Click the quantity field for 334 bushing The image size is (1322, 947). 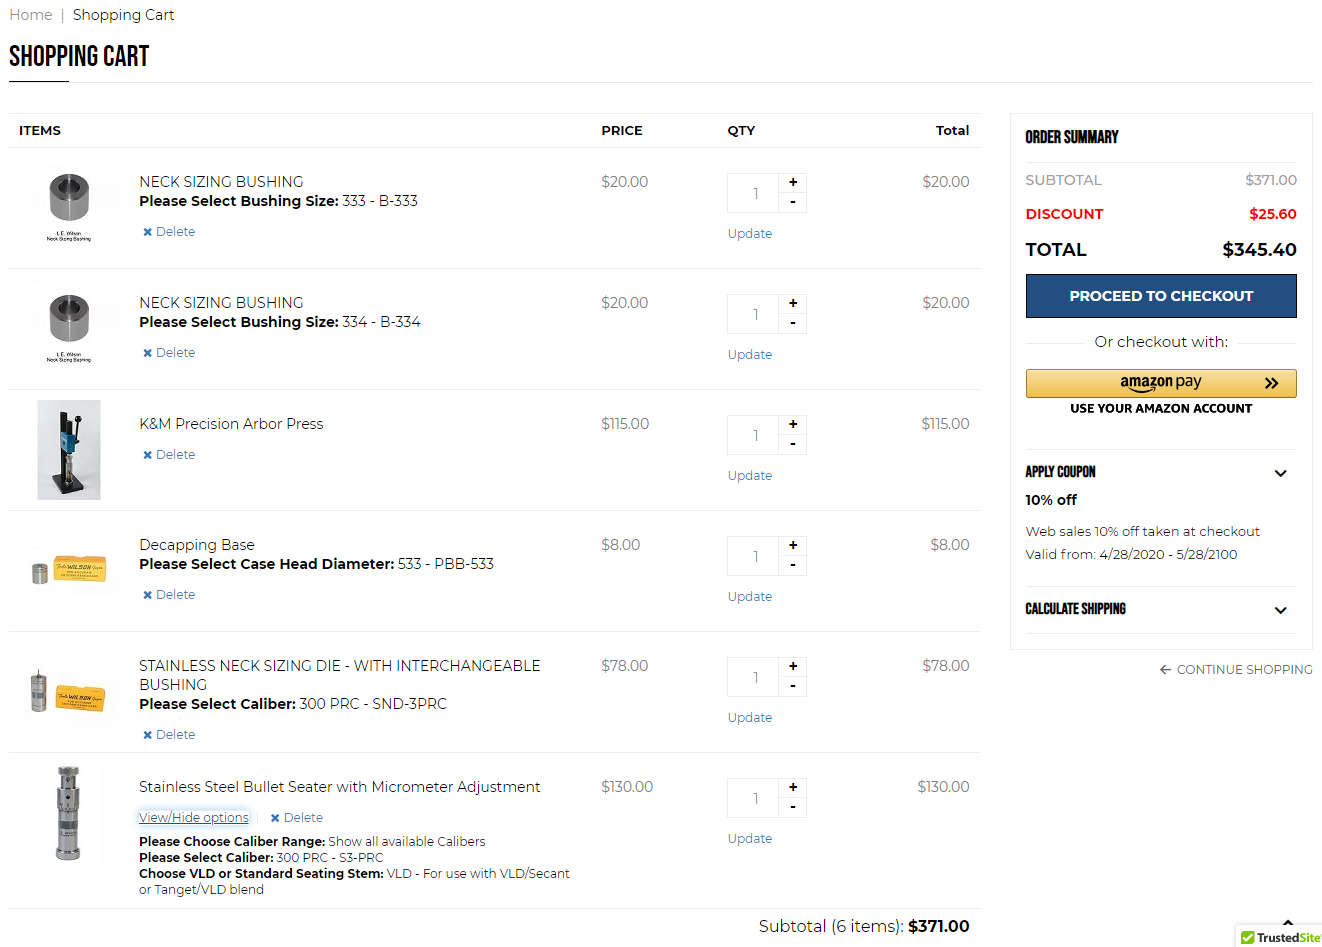(755, 315)
